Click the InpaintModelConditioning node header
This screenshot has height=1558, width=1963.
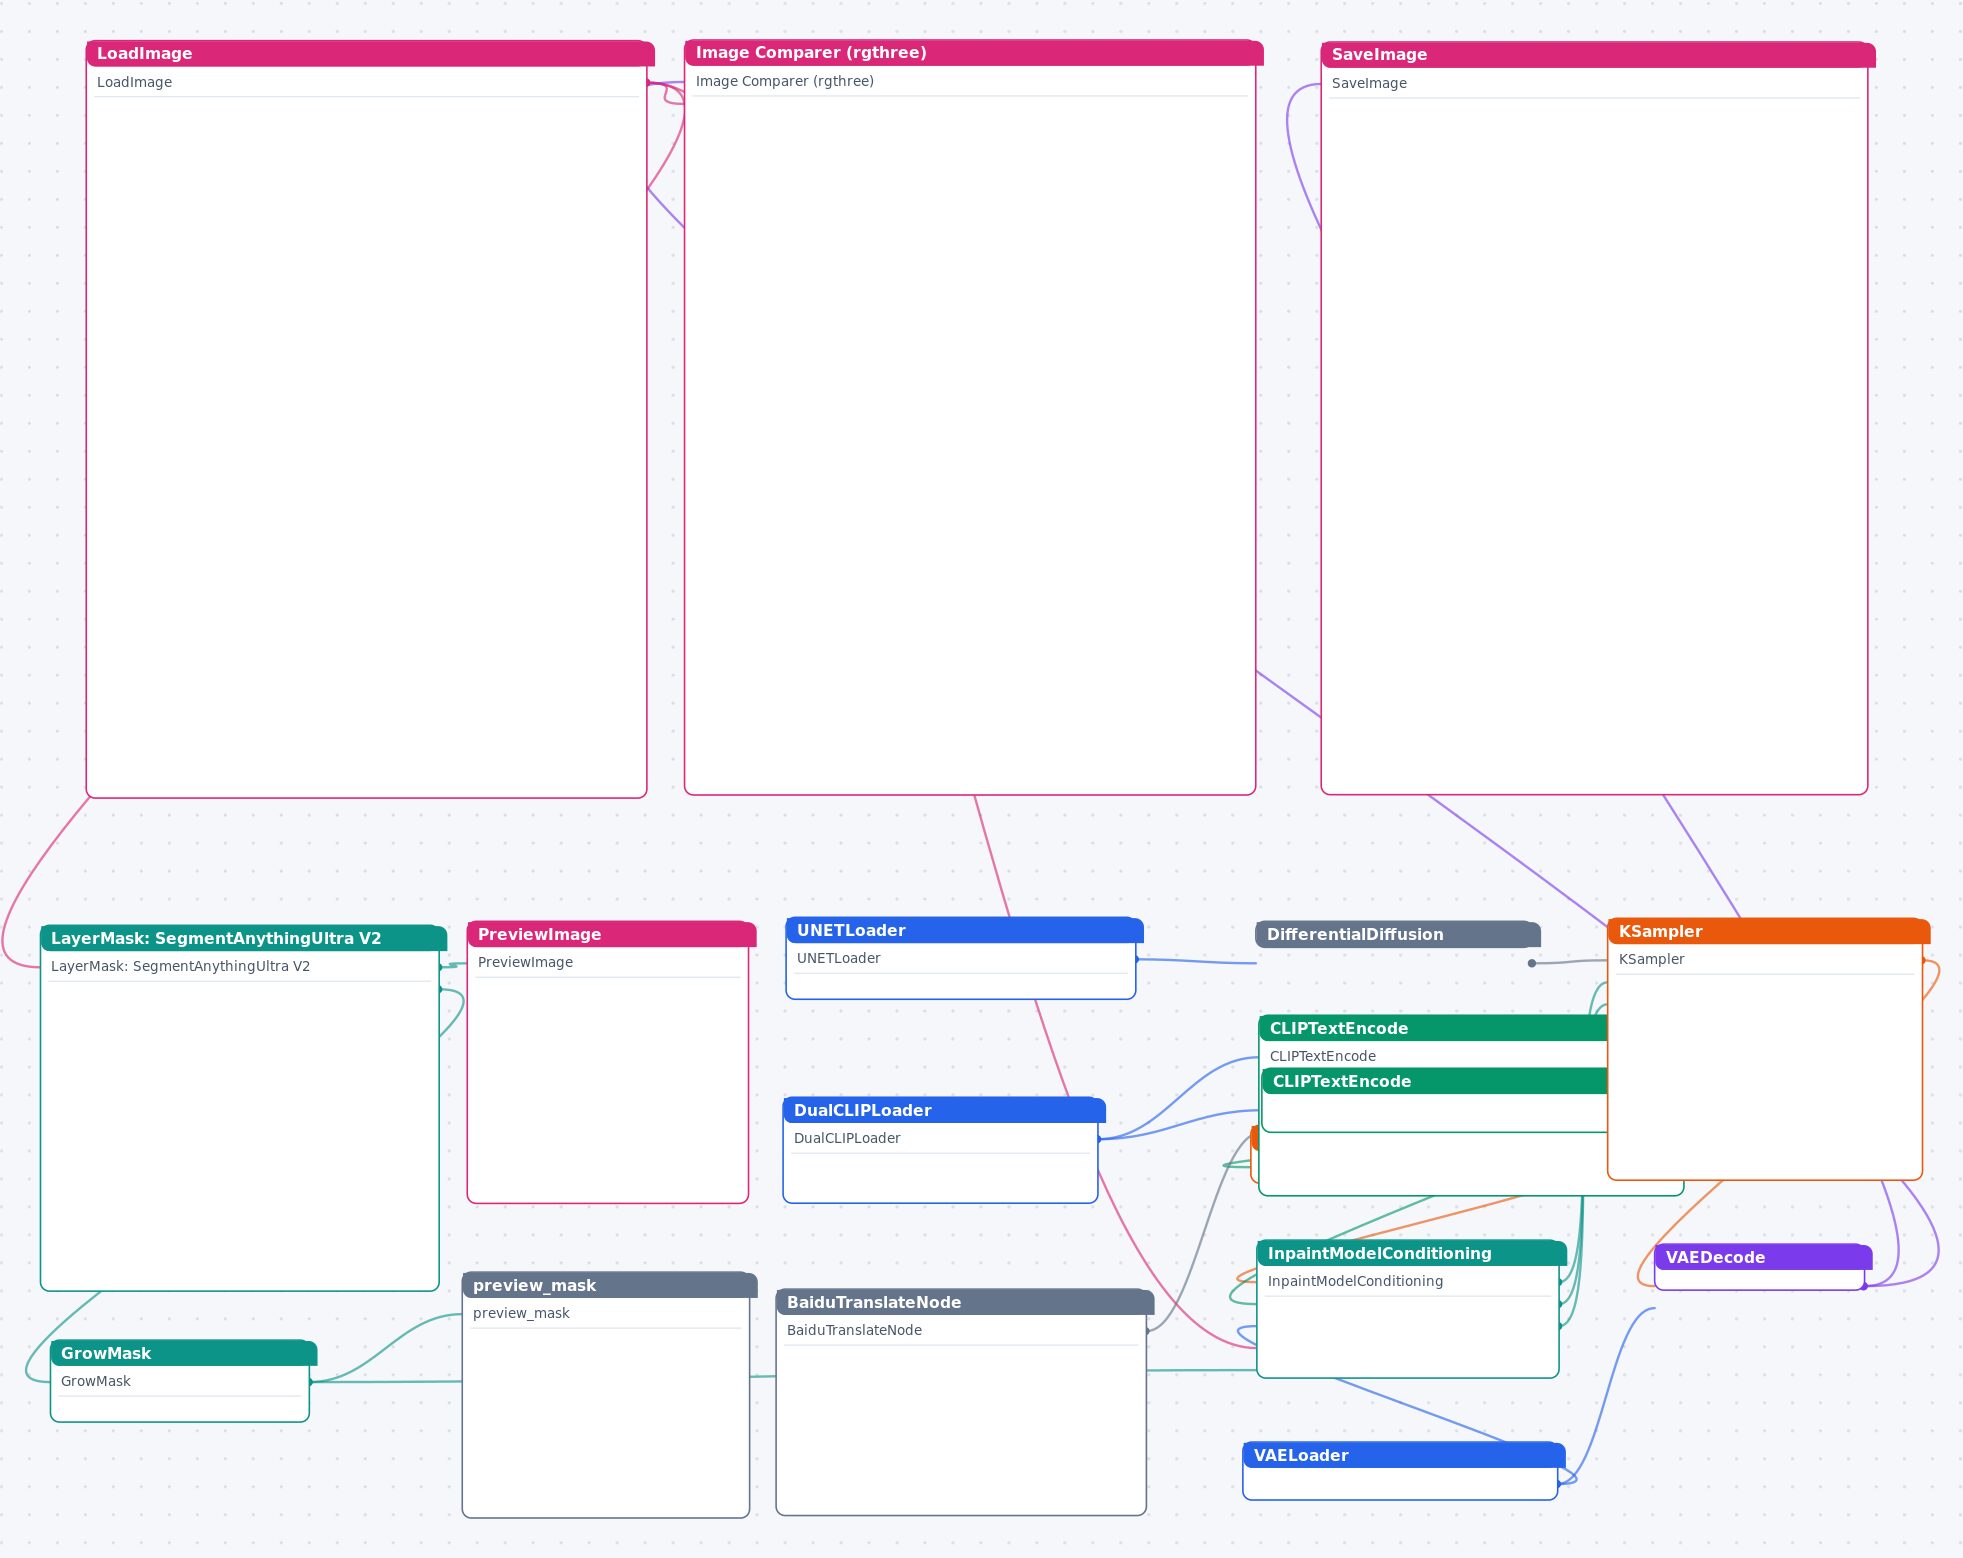[1412, 1253]
